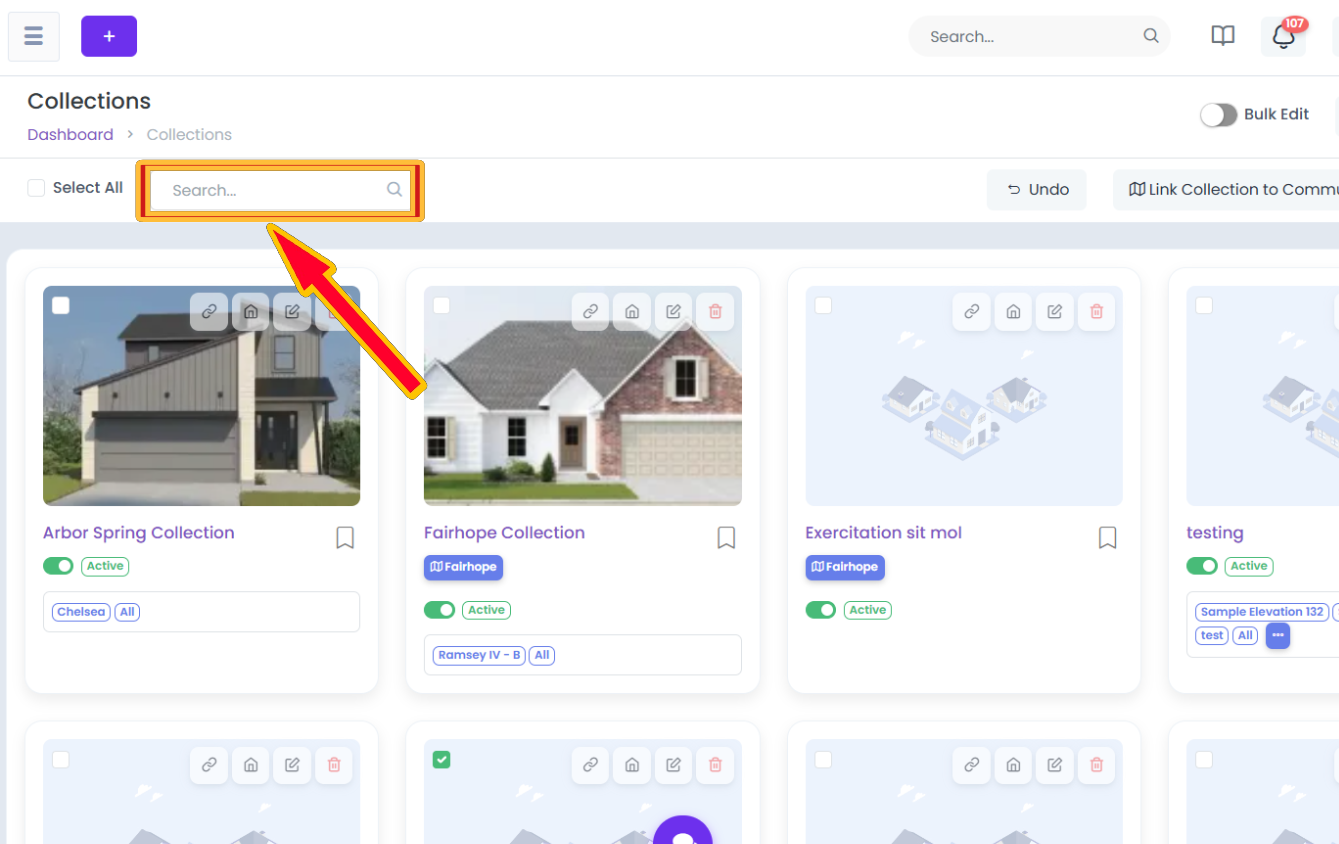The height and width of the screenshot is (844, 1339).
Task: Click Fairhope tag on Exercitation sit mol card
Action: [x=845, y=567]
